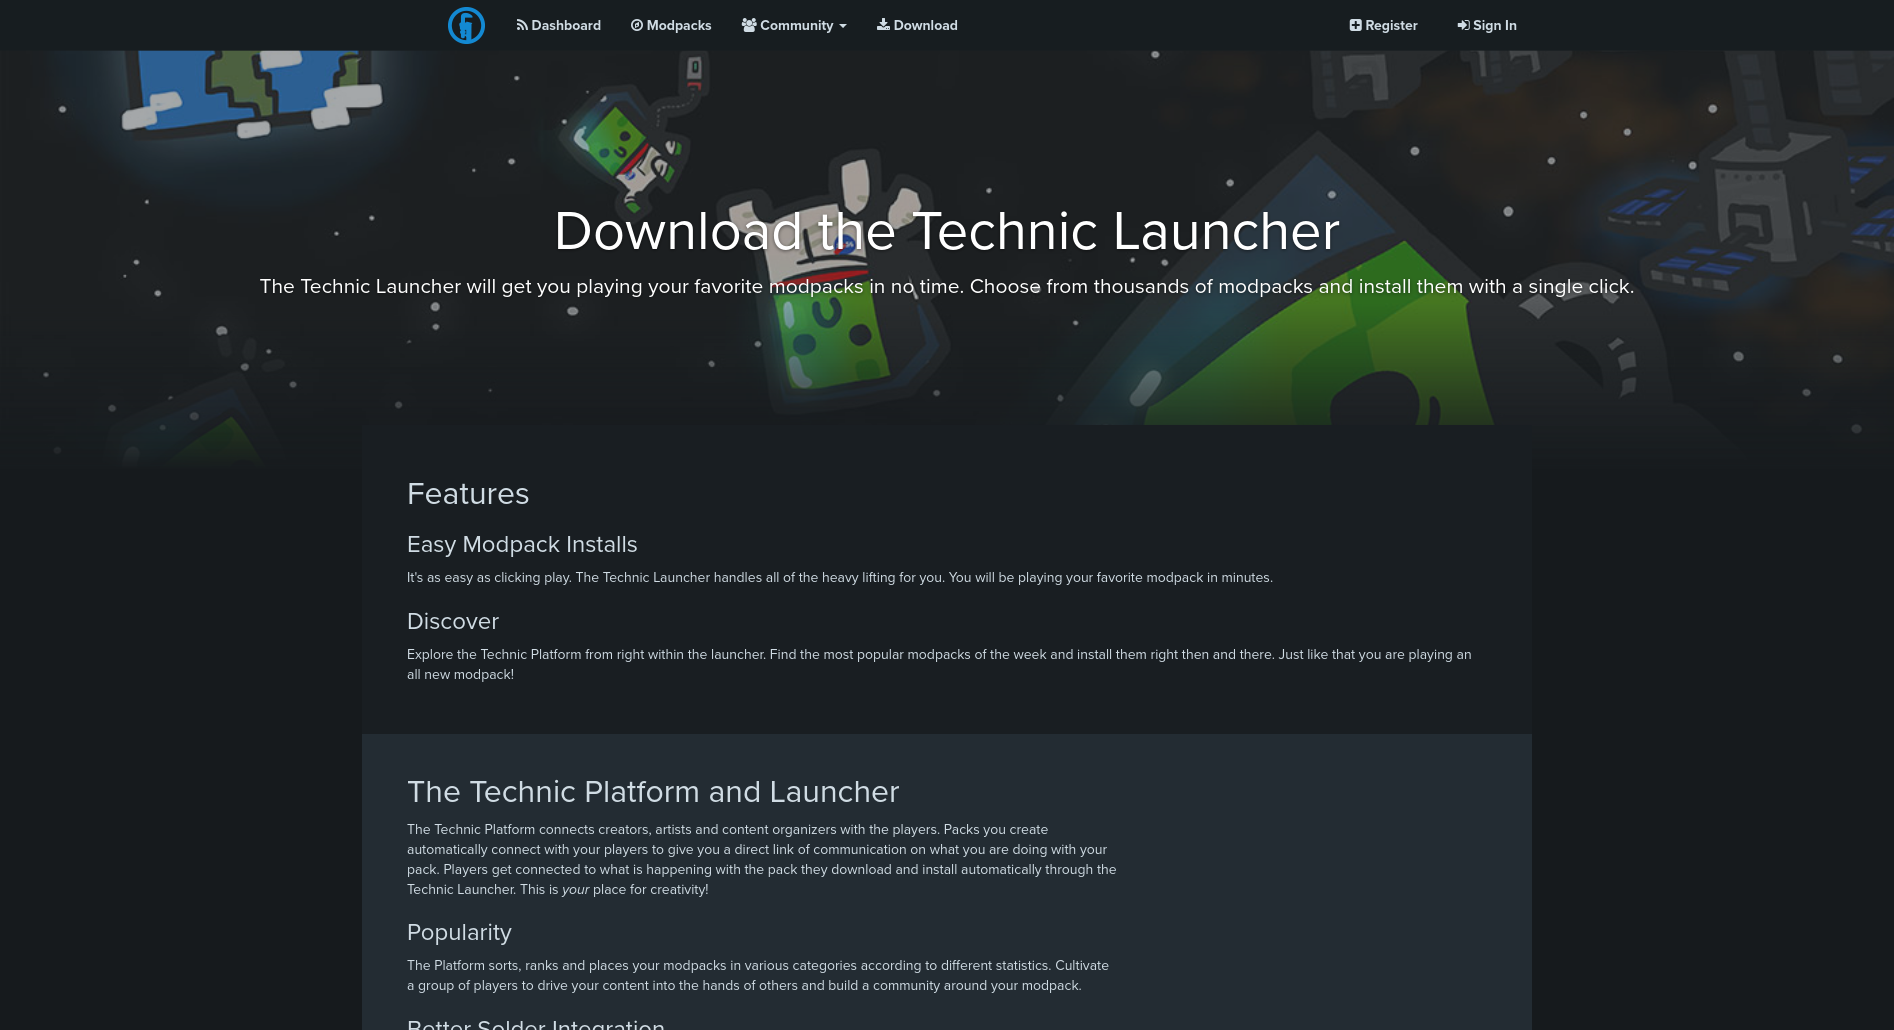The image size is (1894, 1030).
Task: Select the "Easy Modpack Installs" heading
Action: pyautogui.click(x=521, y=544)
